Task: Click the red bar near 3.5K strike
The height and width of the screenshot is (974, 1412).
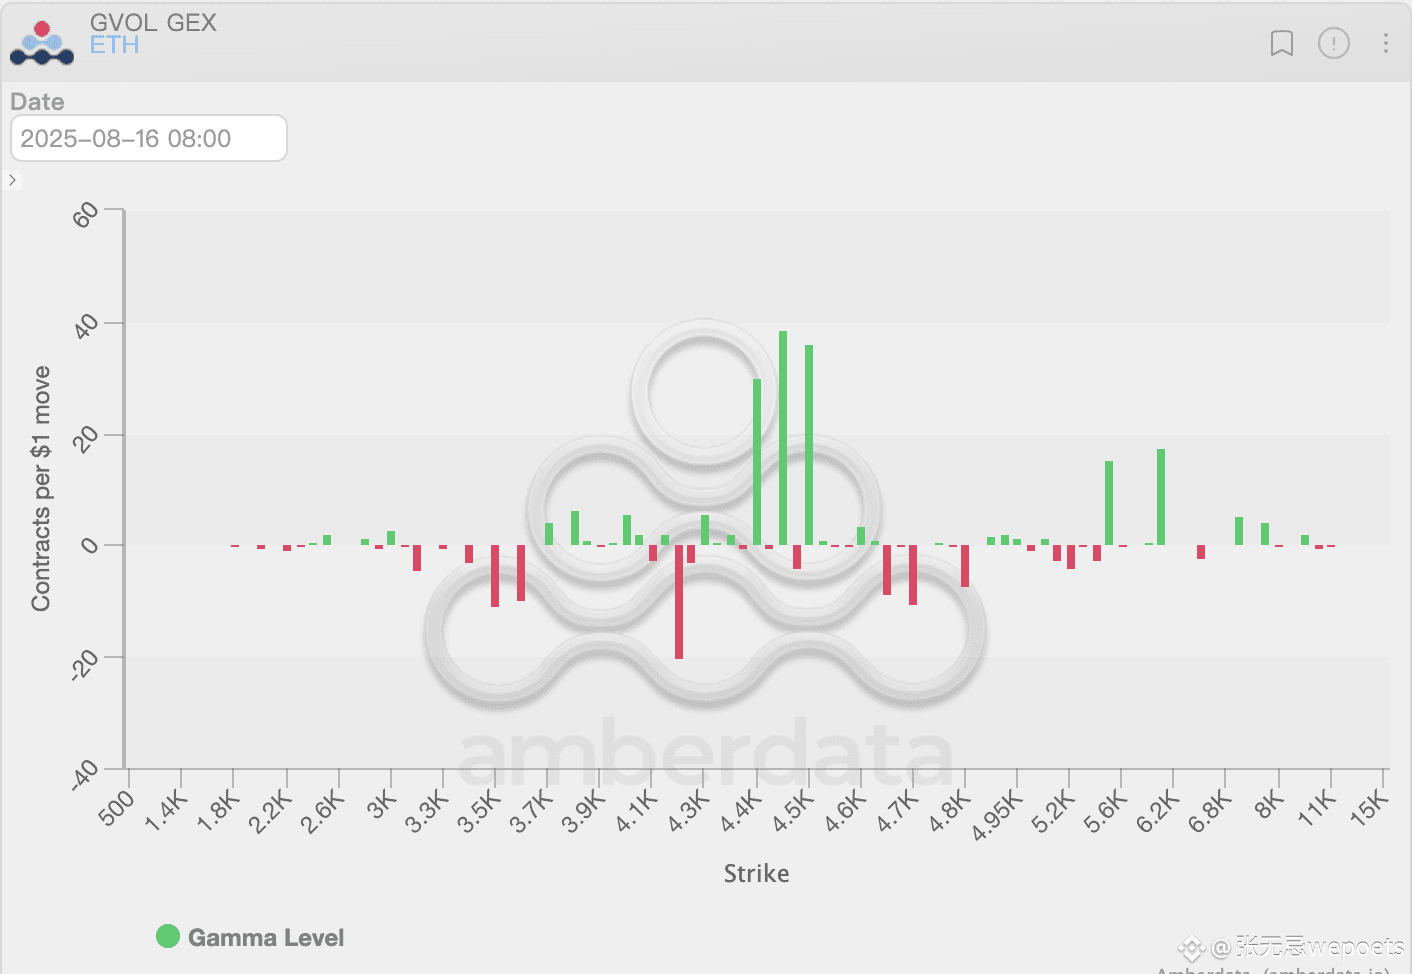Action: pos(495,576)
